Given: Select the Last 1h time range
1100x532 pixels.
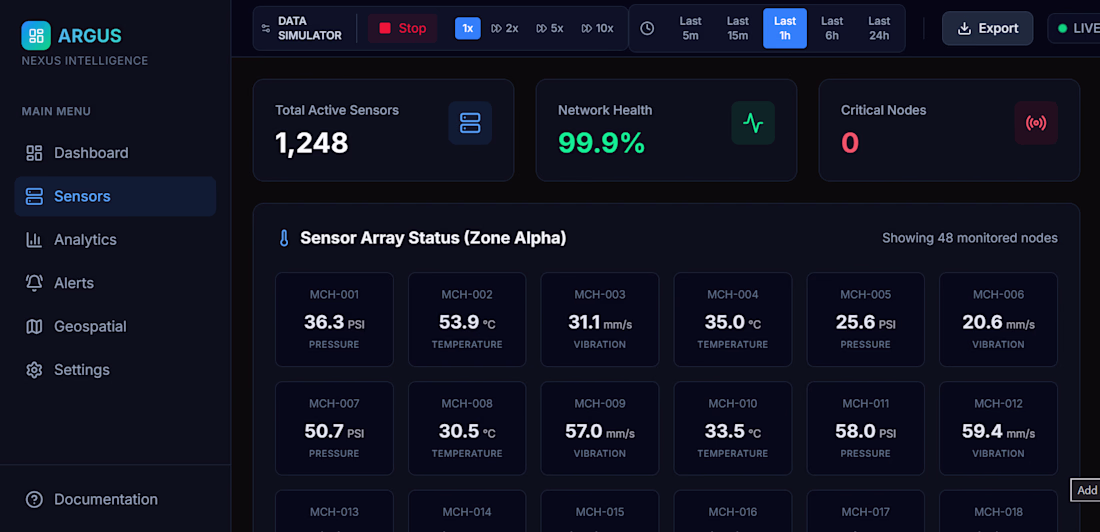Looking at the screenshot, I should pyautogui.click(x=785, y=28).
